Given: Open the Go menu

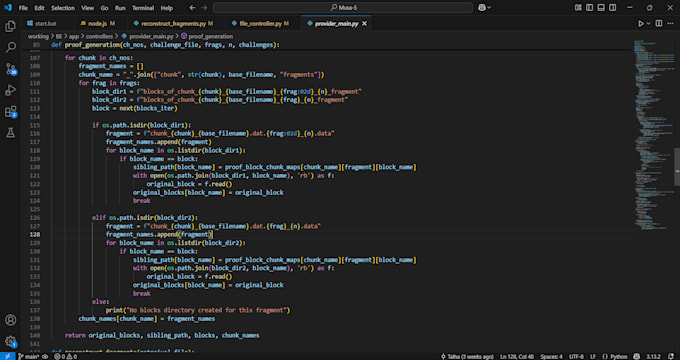Looking at the screenshot, I should tap(105, 8).
